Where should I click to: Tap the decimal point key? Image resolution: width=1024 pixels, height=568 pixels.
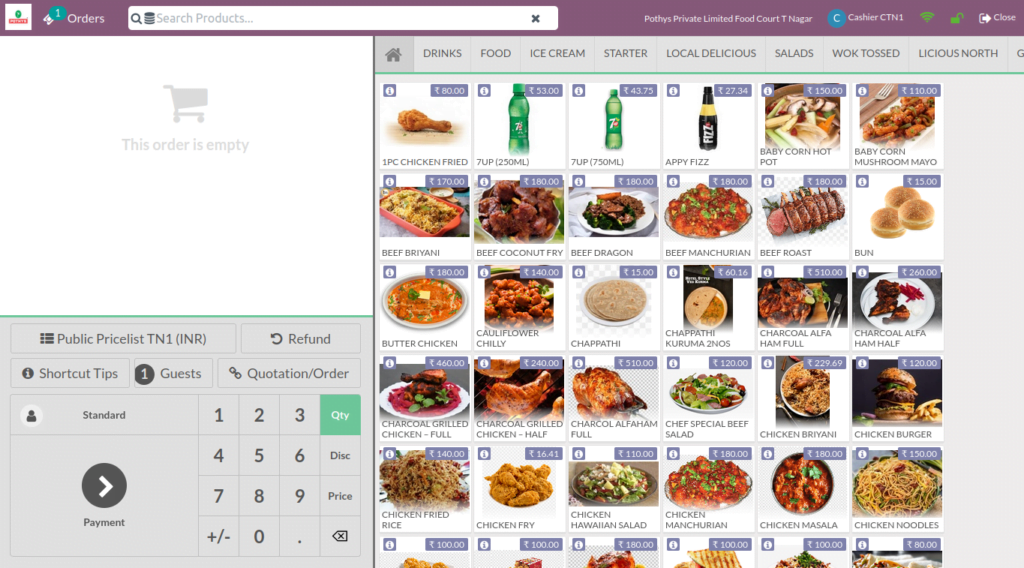(x=299, y=536)
